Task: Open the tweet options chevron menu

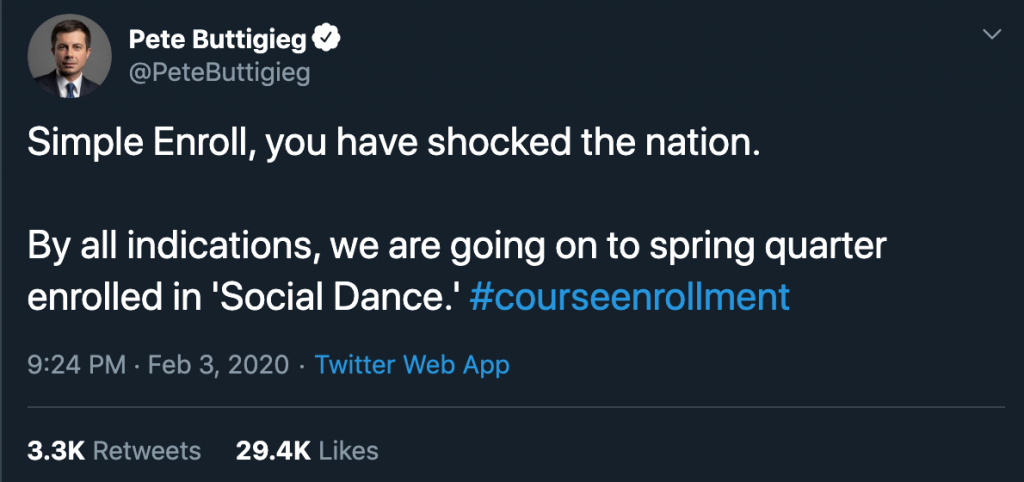Action: point(991,35)
